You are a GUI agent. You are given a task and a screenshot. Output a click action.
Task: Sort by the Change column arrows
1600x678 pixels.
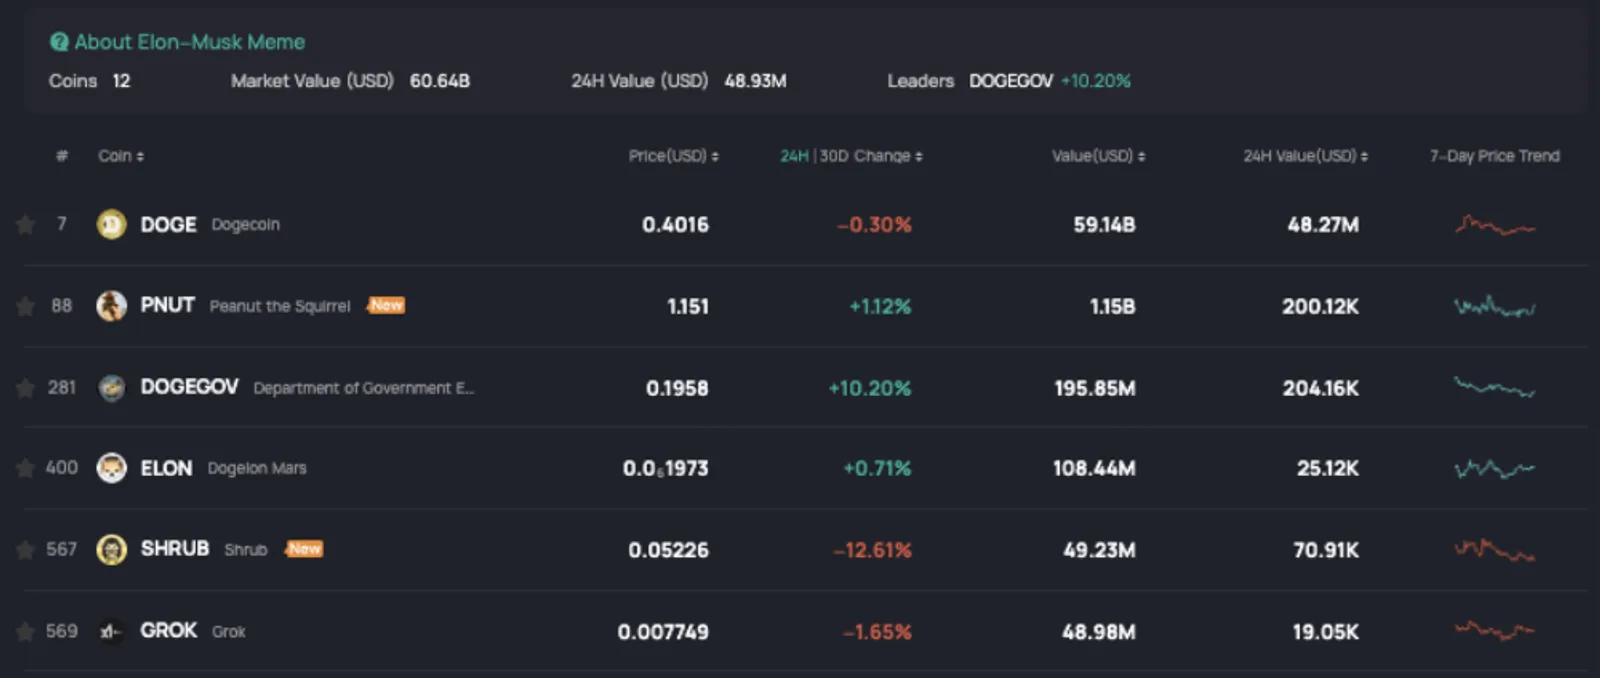[918, 156]
